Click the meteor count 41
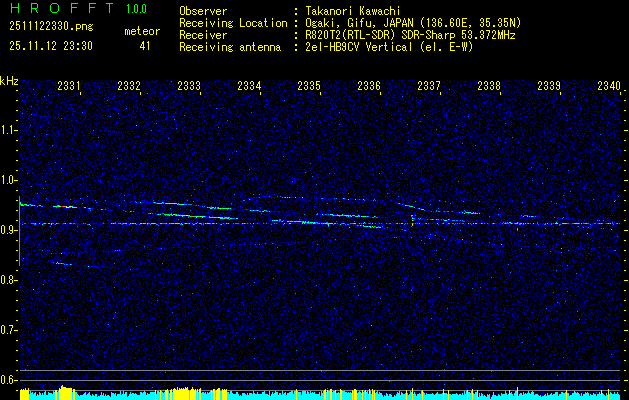 click(145, 46)
